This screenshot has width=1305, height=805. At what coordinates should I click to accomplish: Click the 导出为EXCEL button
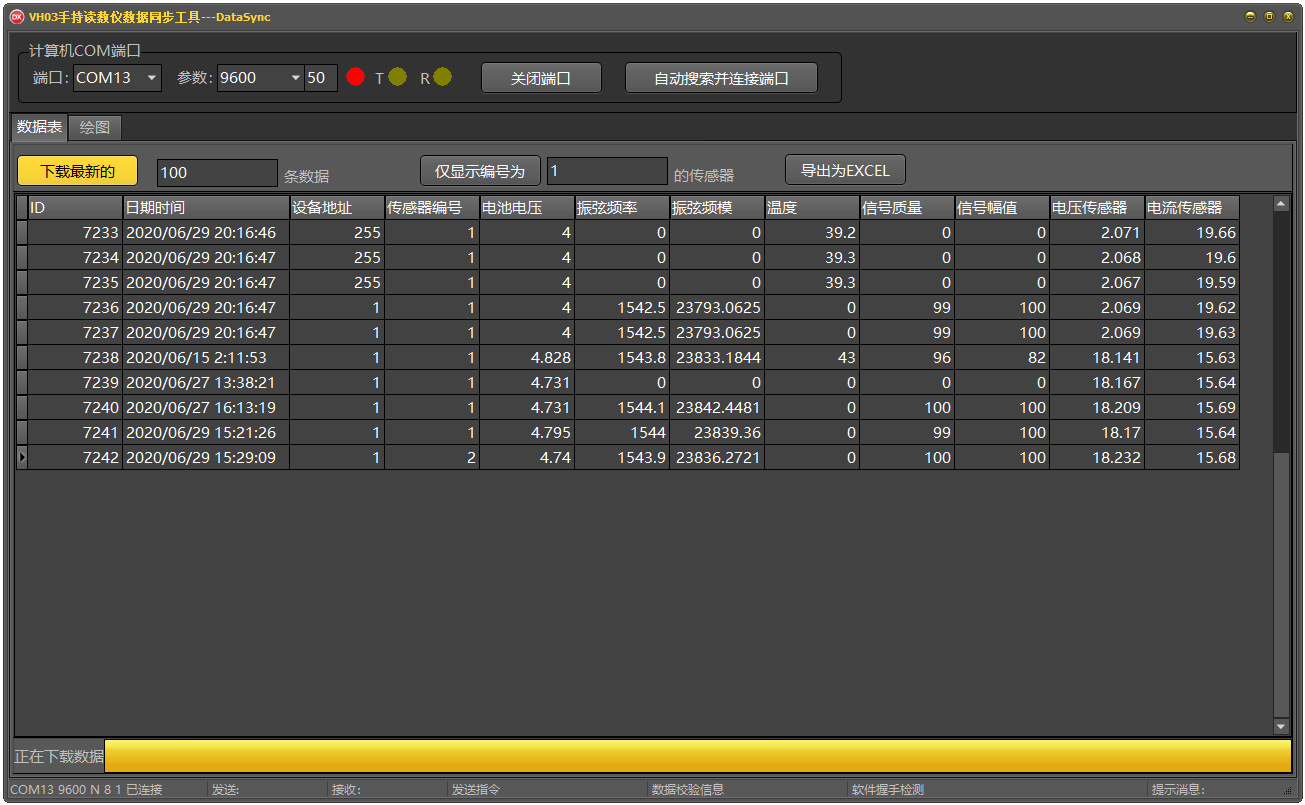(x=845, y=170)
